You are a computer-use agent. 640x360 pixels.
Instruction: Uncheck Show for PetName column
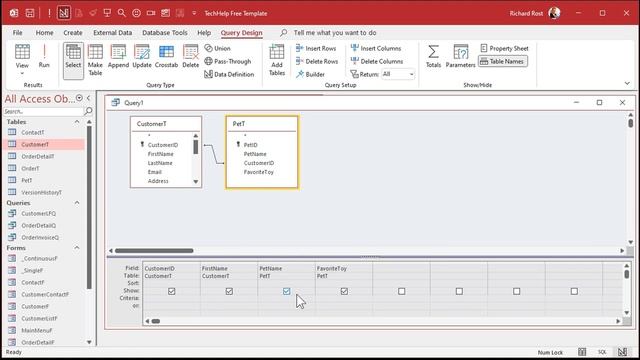tap(287, 291)
